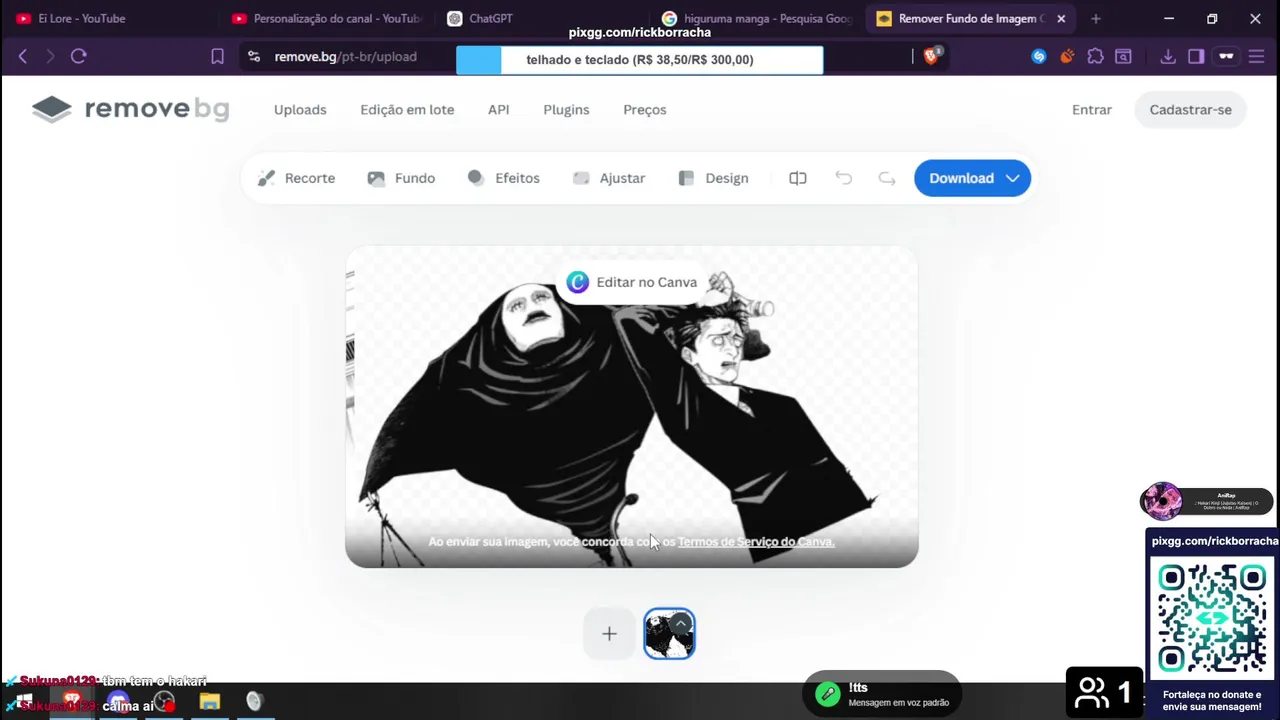Open the Extensions puzzle icon
This screenshot has width=1280, height=720.
1095,57
